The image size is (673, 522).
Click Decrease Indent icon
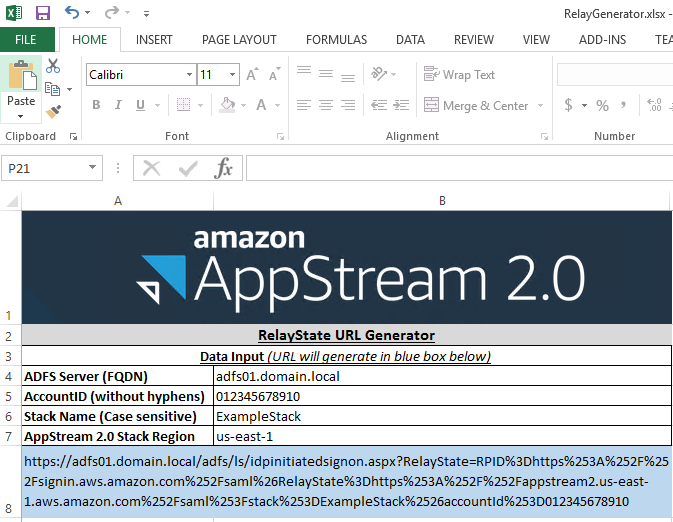coord(379,105)
